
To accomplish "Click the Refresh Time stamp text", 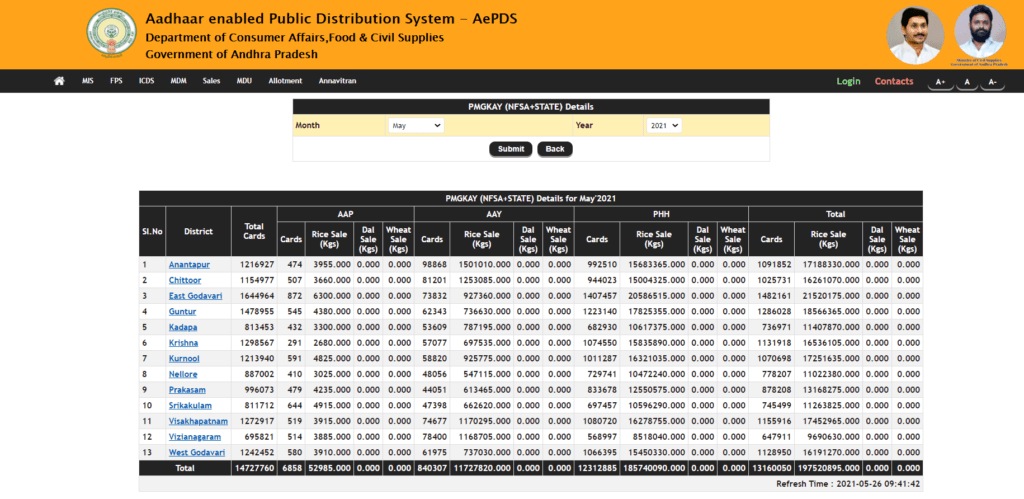I will (x=848, y=484).
